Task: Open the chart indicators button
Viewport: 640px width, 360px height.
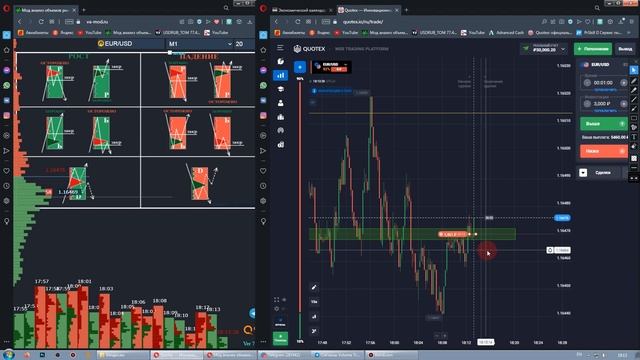Action: [x=314, y=331]
